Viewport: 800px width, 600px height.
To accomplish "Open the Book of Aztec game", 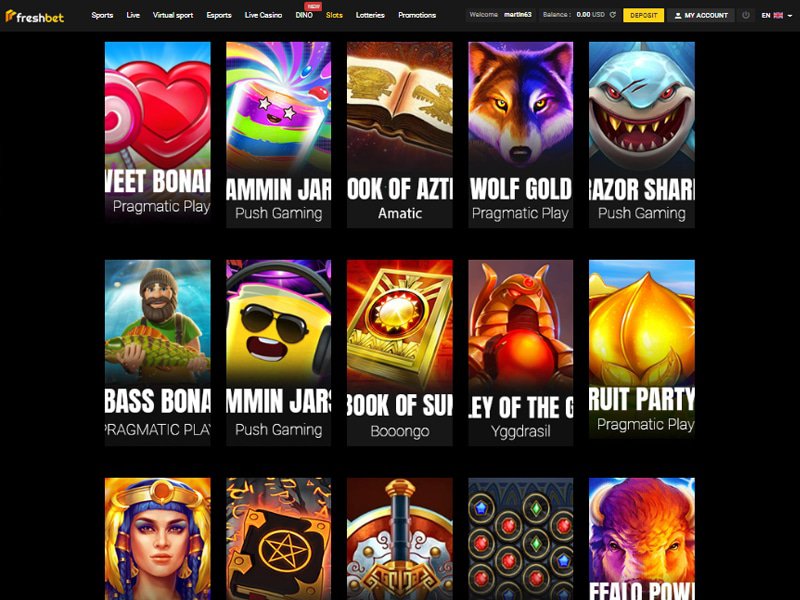I will tap(399, 135).
